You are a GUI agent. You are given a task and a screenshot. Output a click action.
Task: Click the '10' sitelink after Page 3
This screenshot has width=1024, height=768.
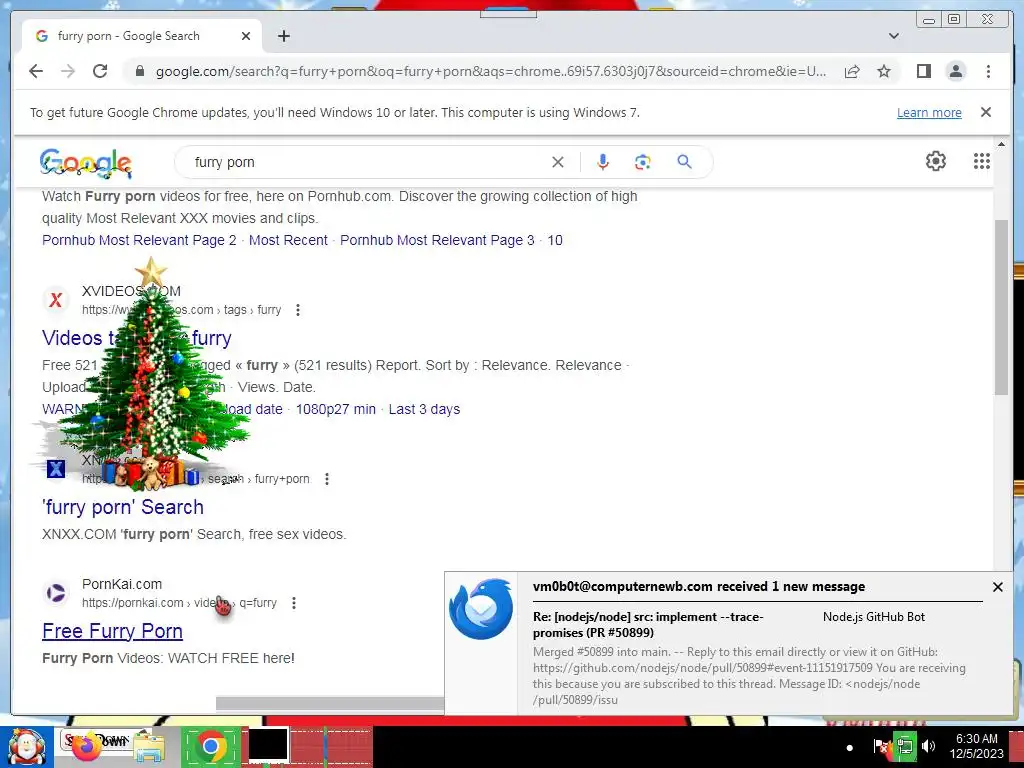(555, 240)
